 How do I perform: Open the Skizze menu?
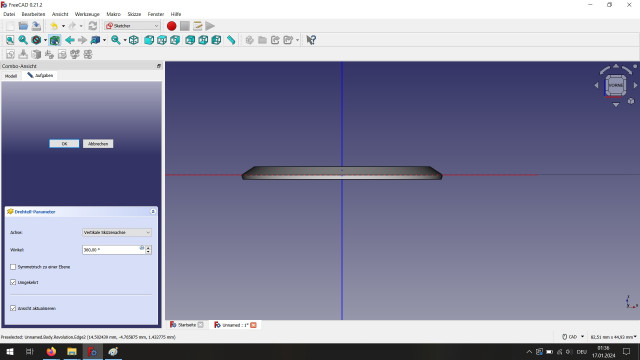134,14
